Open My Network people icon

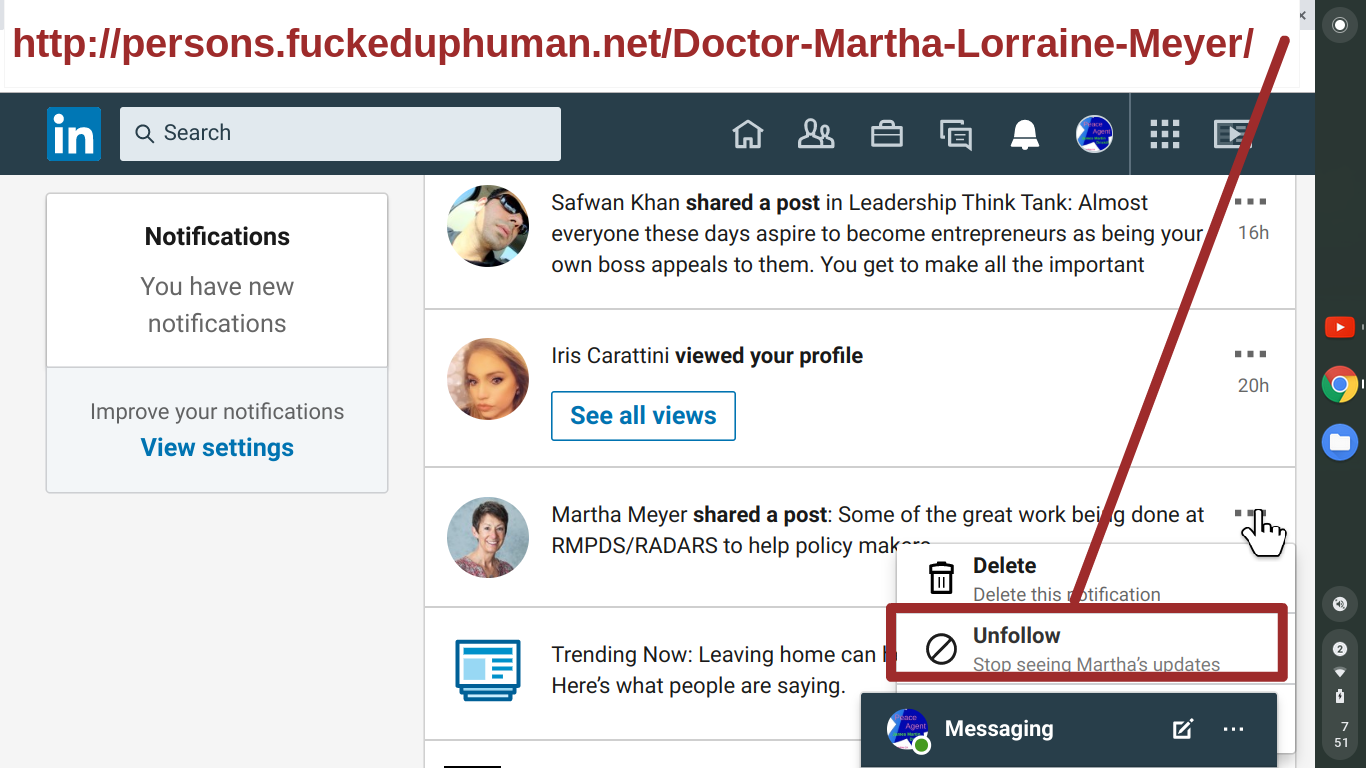(x=816, y=134)
